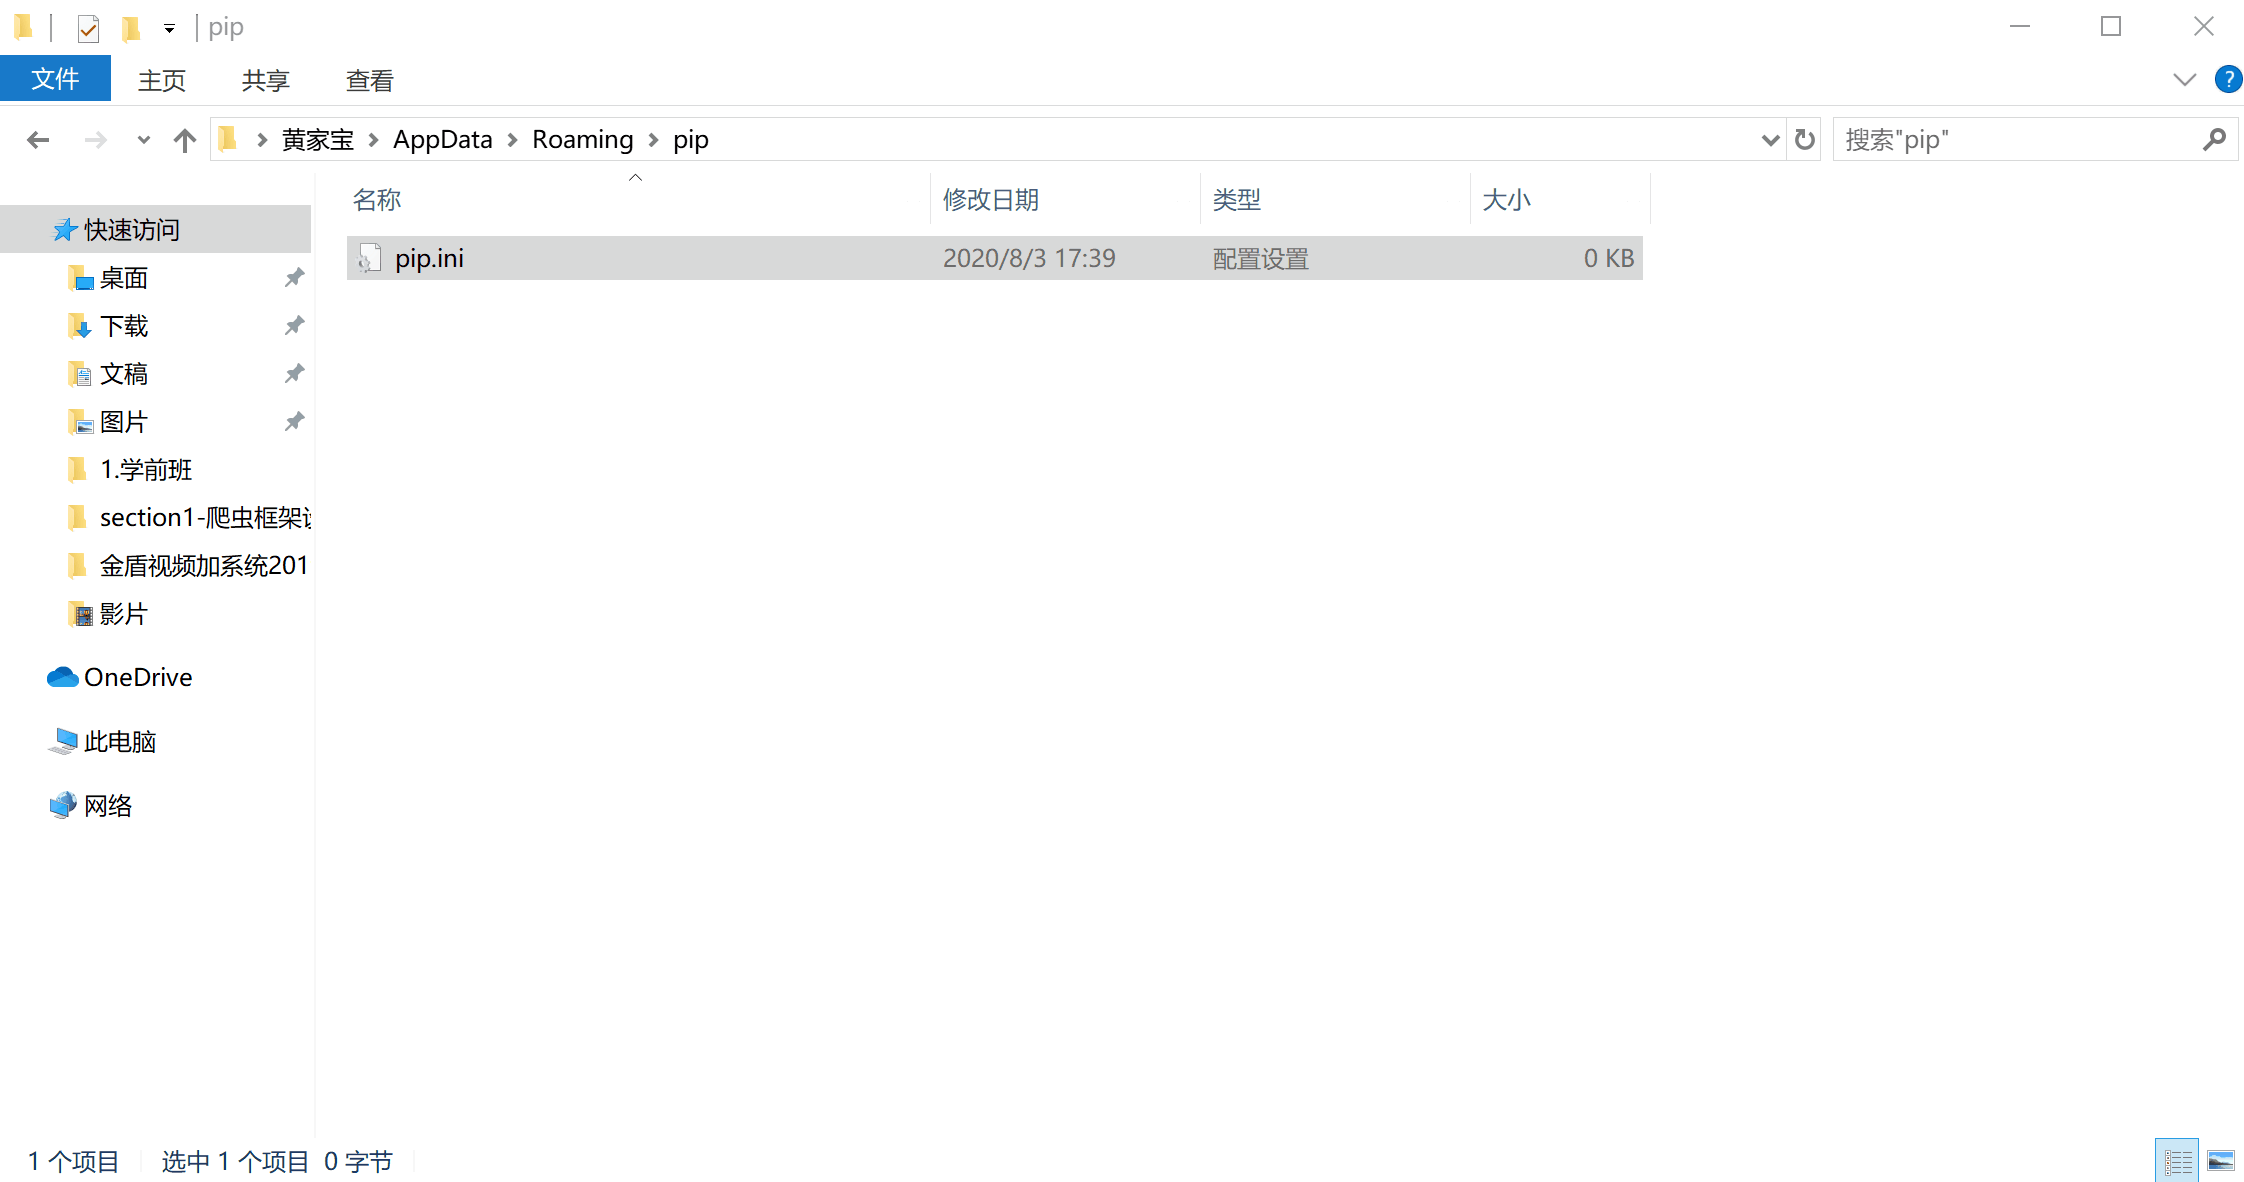Switch to details view layout
The width and height of the screenshot is (2244, 1182).
[2177, 1161]
